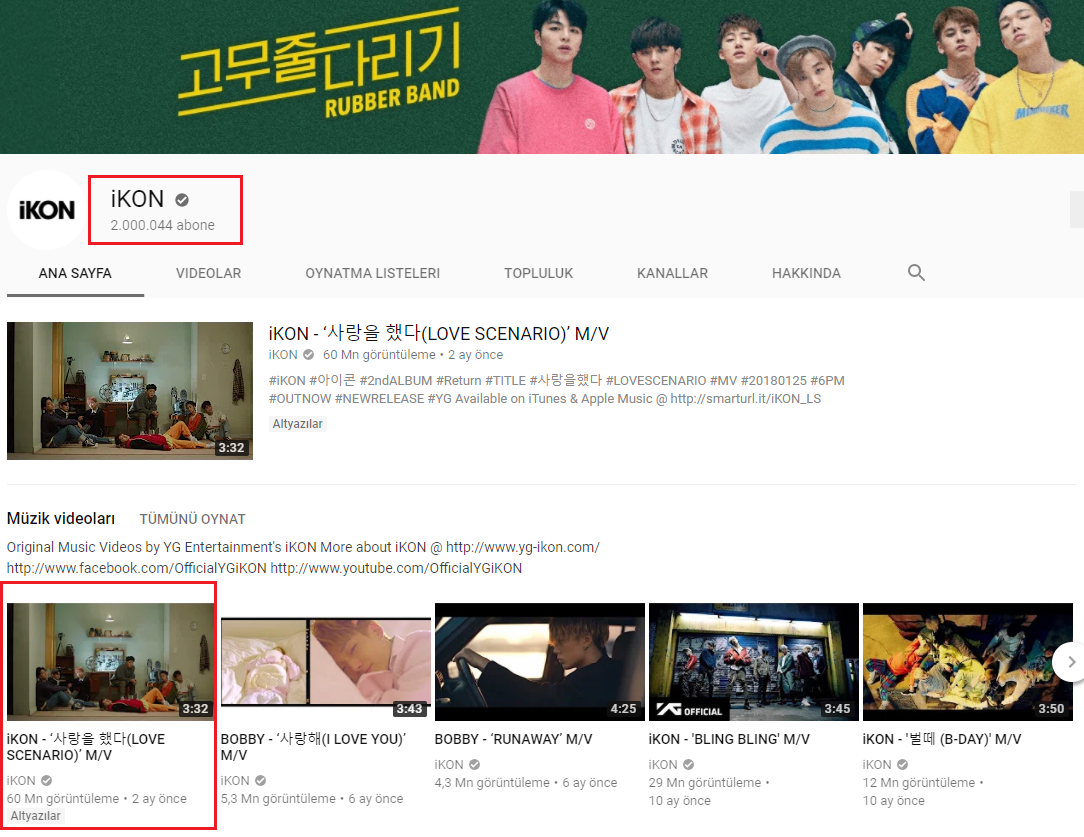The height and width of the screenshot is (837, 1084).
Task: Play BOBBY RUNAWAY M/V thumbnail
Action: click(539, 662)
